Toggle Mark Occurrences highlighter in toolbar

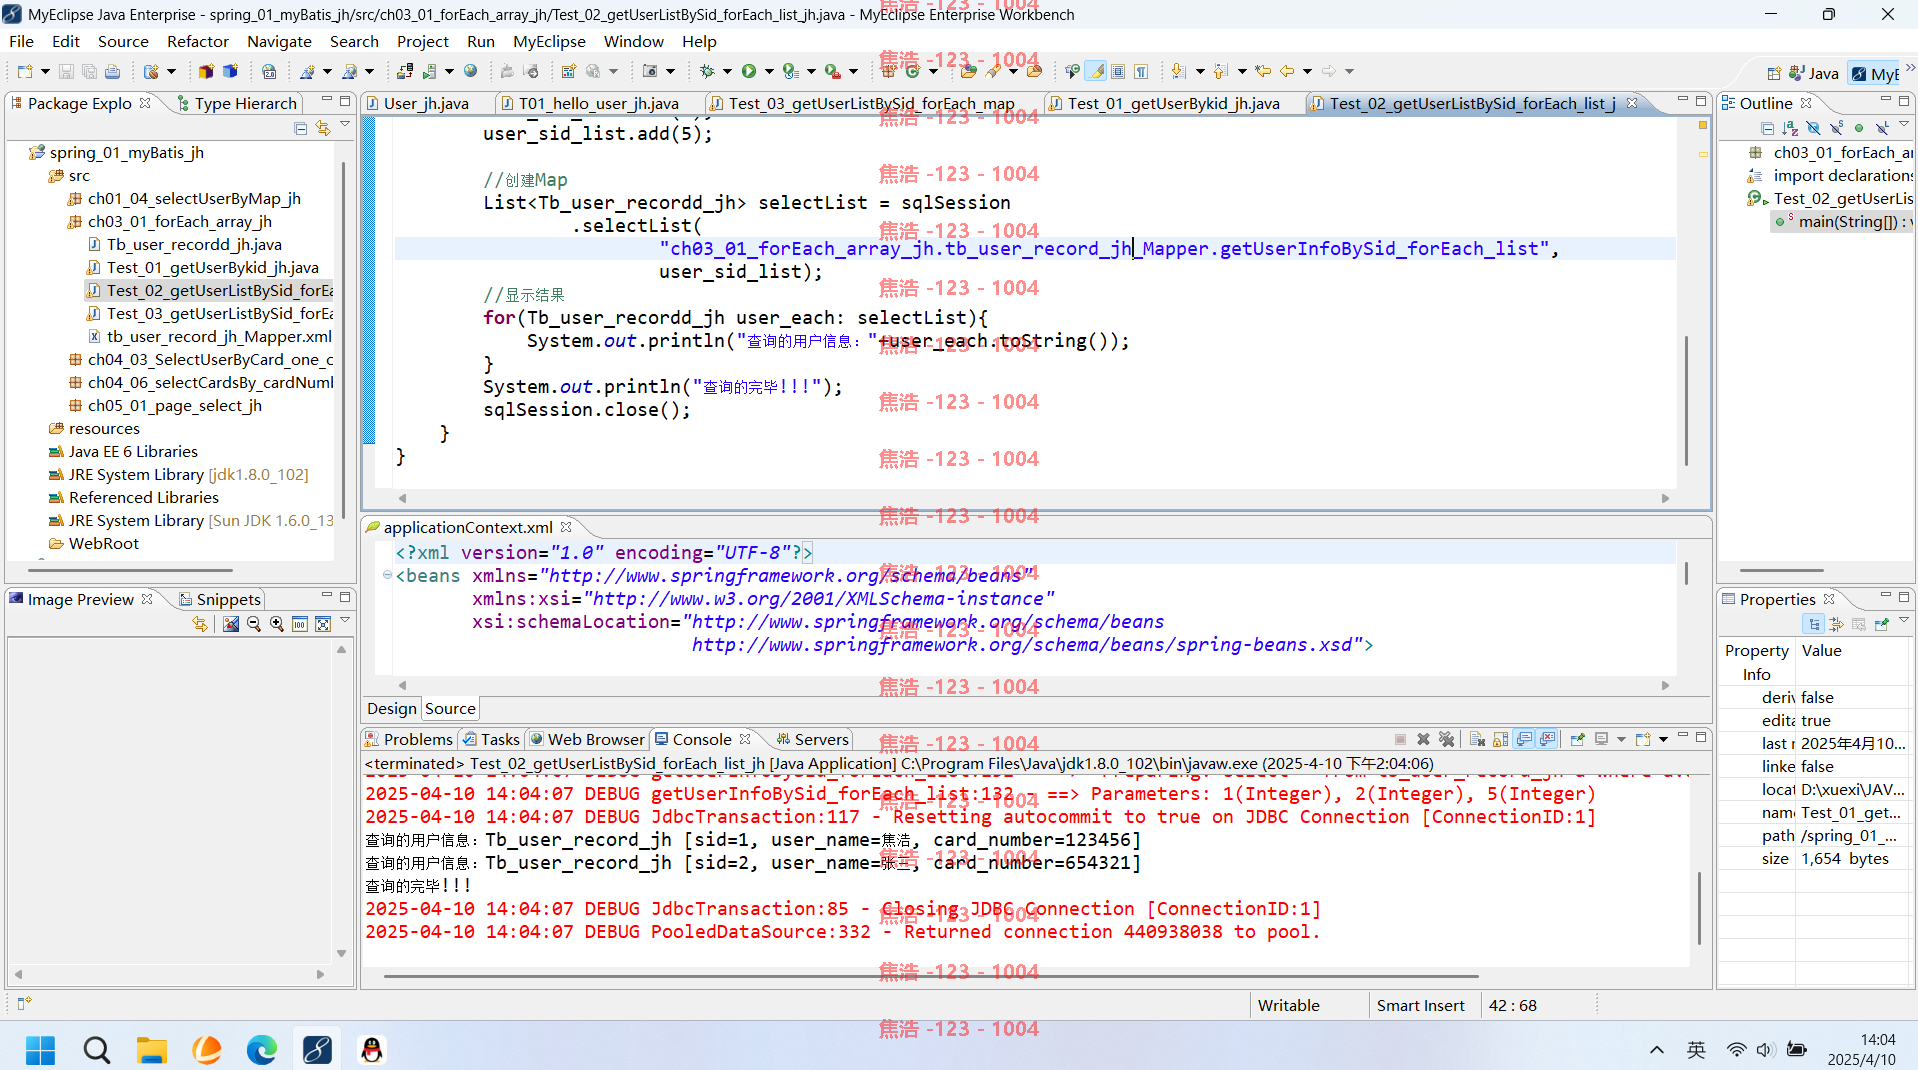coord(1097,71)
